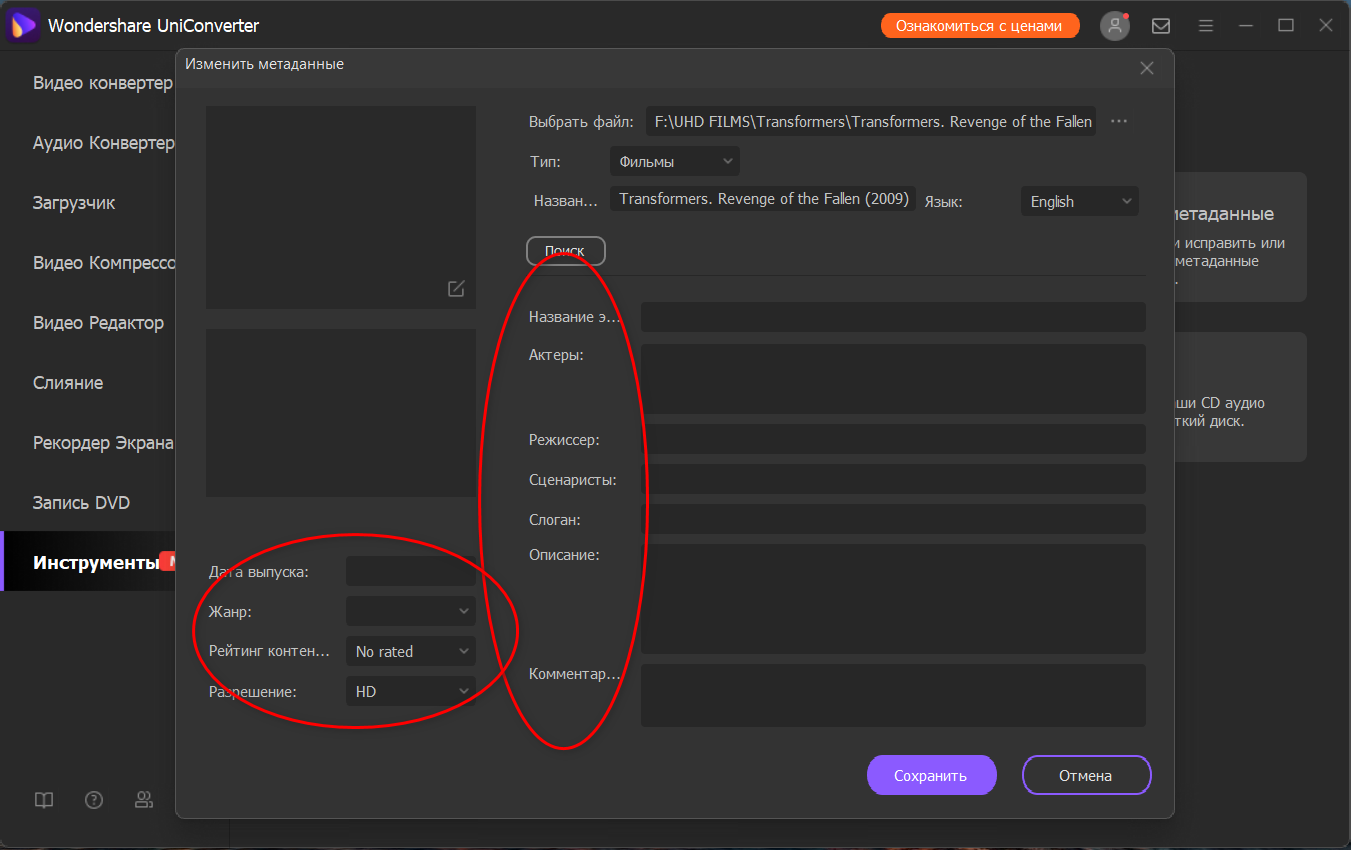This screenshot has width=1351, height=850.
Task: Click the Сохранить button
Action: click(x=931, y=775)
